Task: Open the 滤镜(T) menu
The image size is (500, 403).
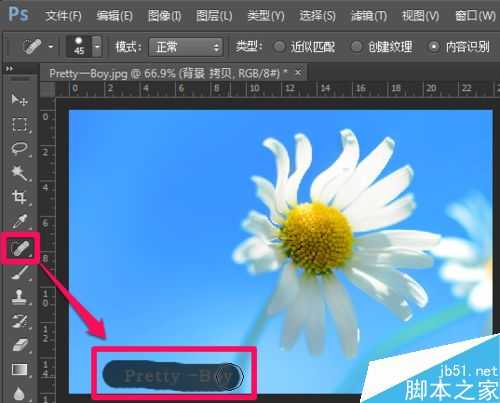Action: 369,16
